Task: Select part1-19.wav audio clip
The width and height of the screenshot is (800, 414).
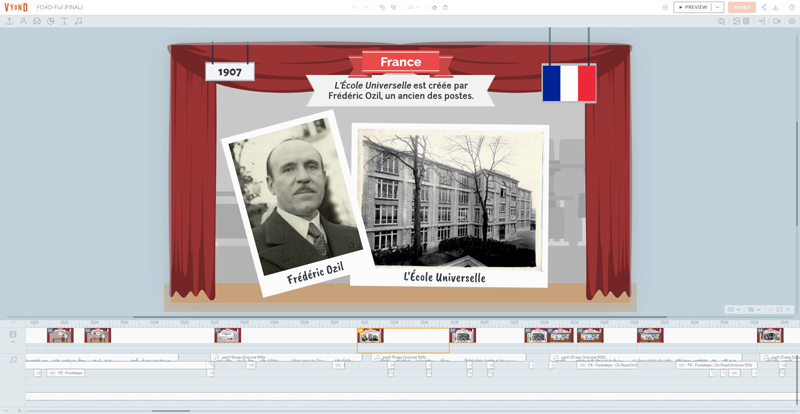Action: pyautogui.click(x=448, y=357)
